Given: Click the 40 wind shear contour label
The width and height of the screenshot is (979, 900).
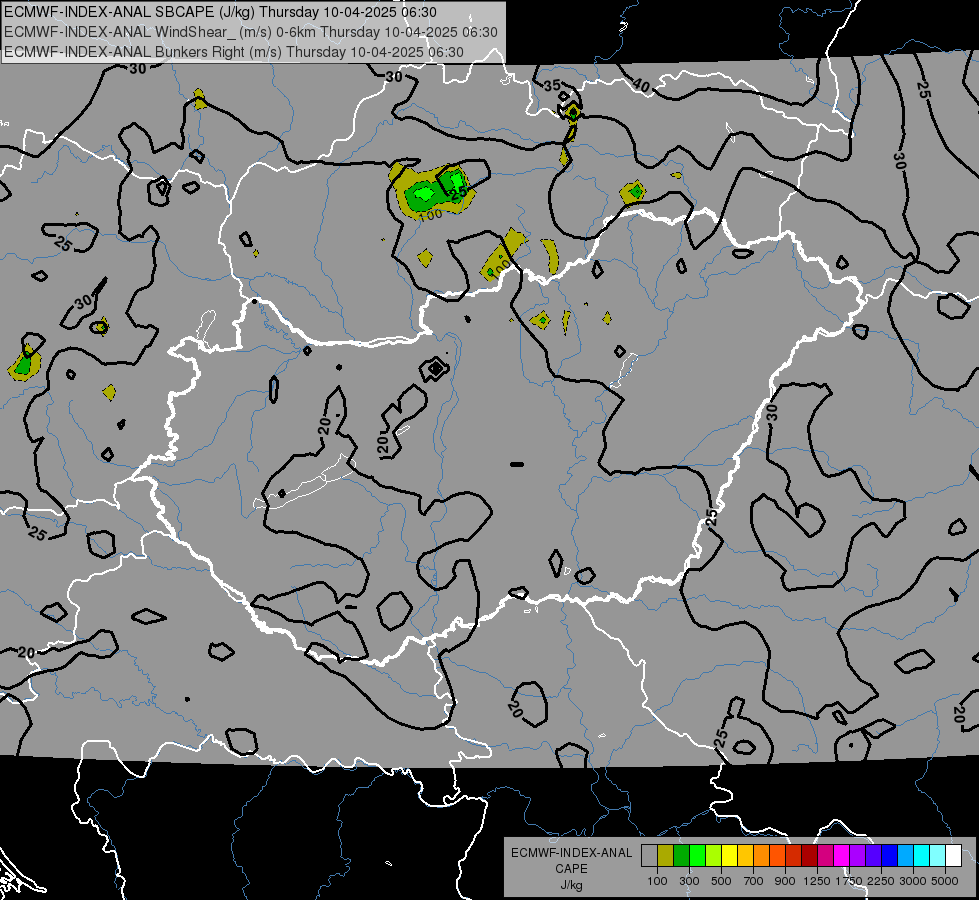Looking at the screenshot, I should (641, 85).
